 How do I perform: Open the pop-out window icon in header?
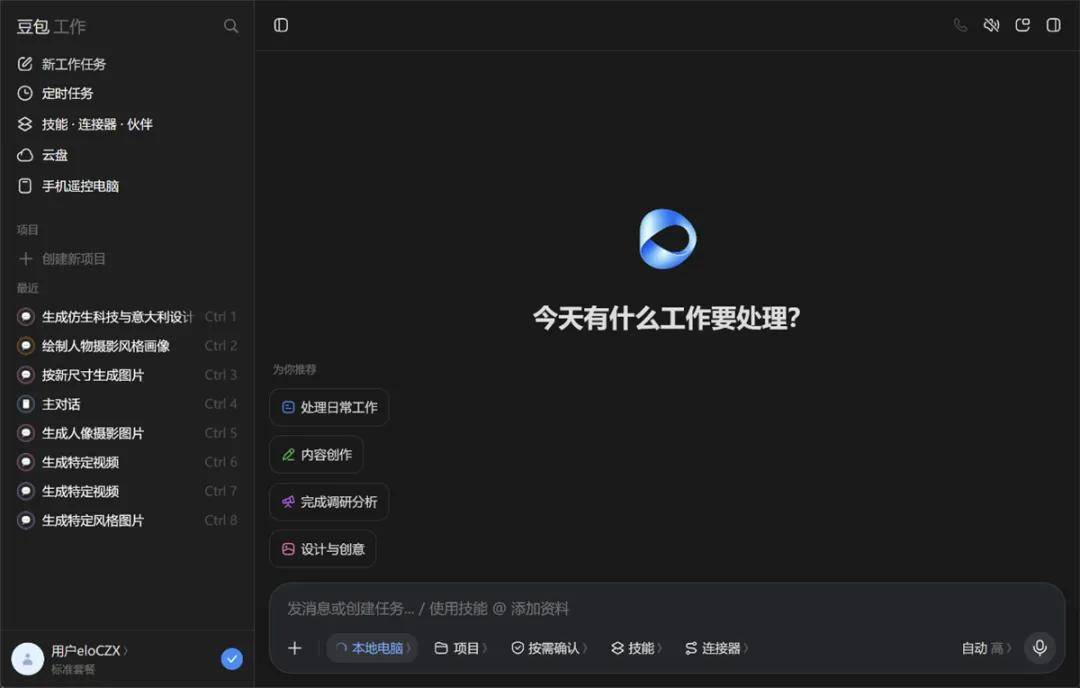(1022, 25)
